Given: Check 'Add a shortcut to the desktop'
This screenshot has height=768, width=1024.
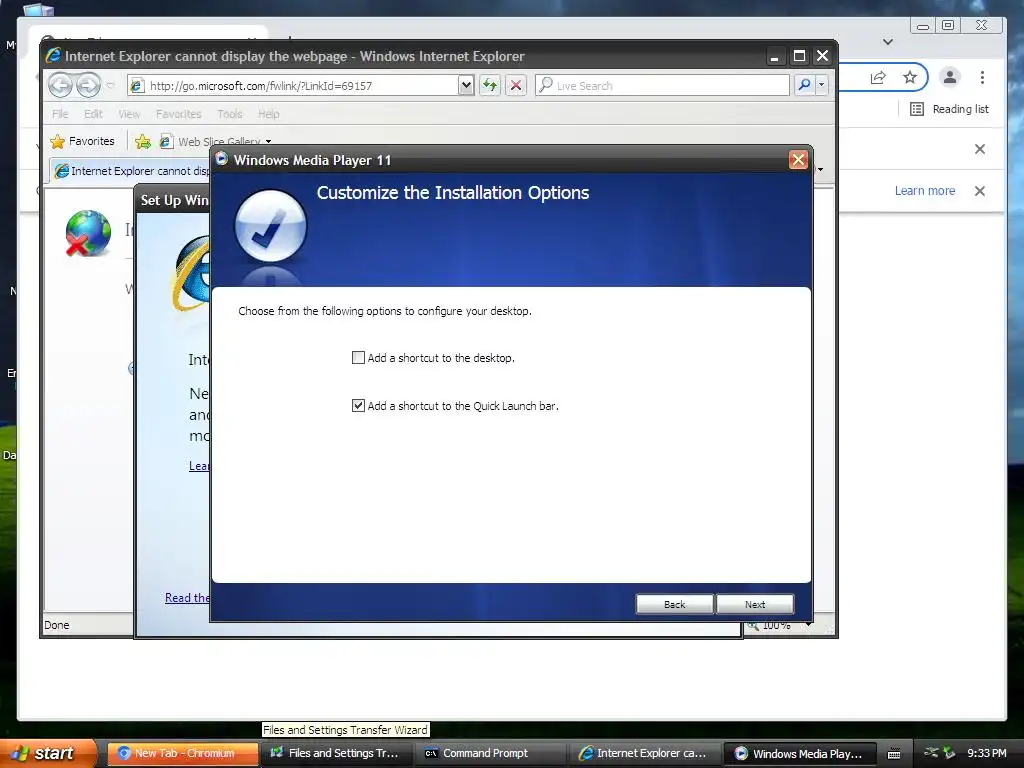Looking at the screenshot, I should pyautogui.click(x=358, y=357).
